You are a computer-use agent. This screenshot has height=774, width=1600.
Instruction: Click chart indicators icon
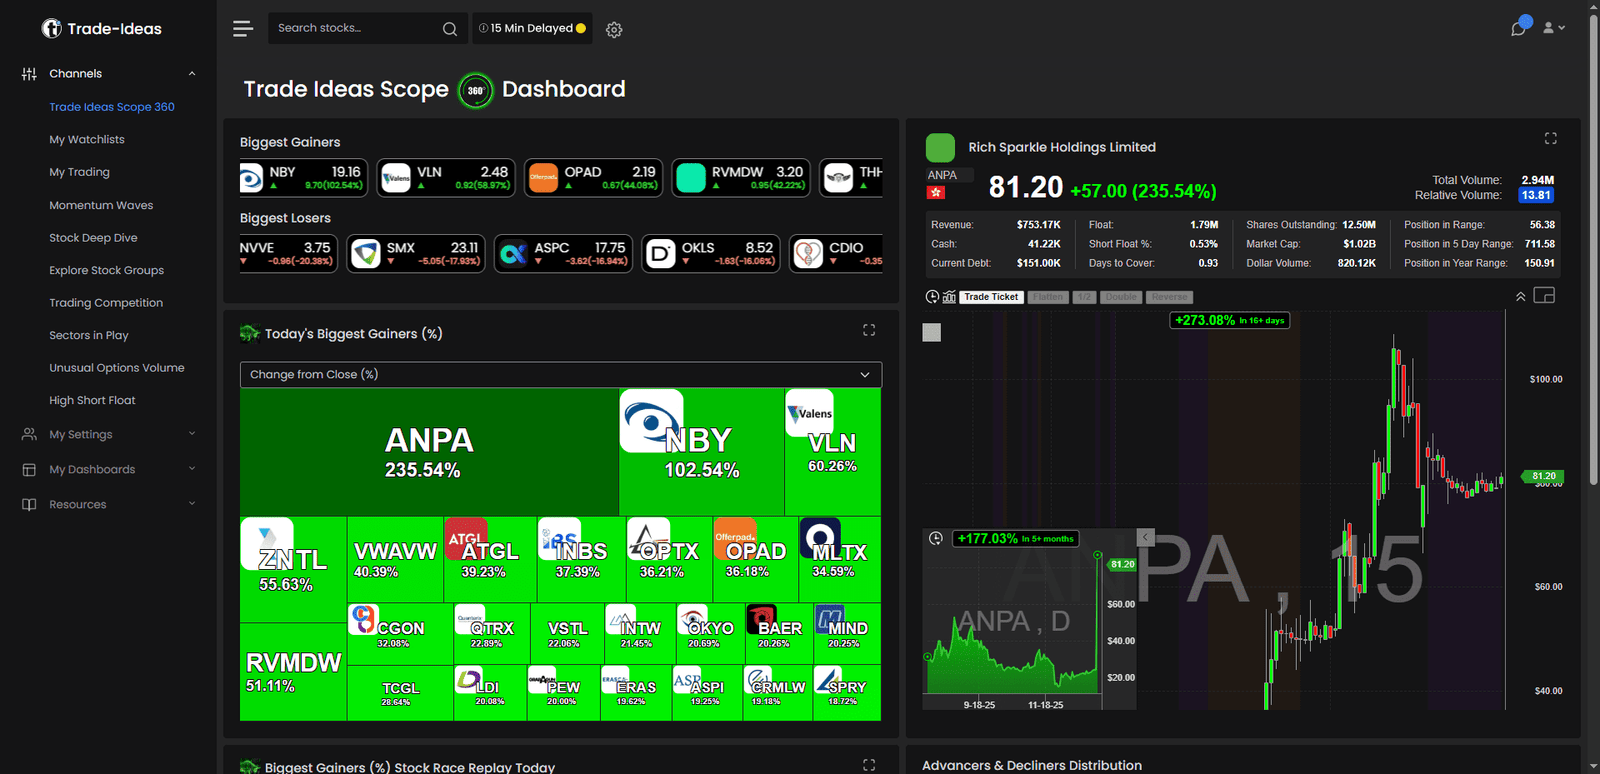coord(949,297)
